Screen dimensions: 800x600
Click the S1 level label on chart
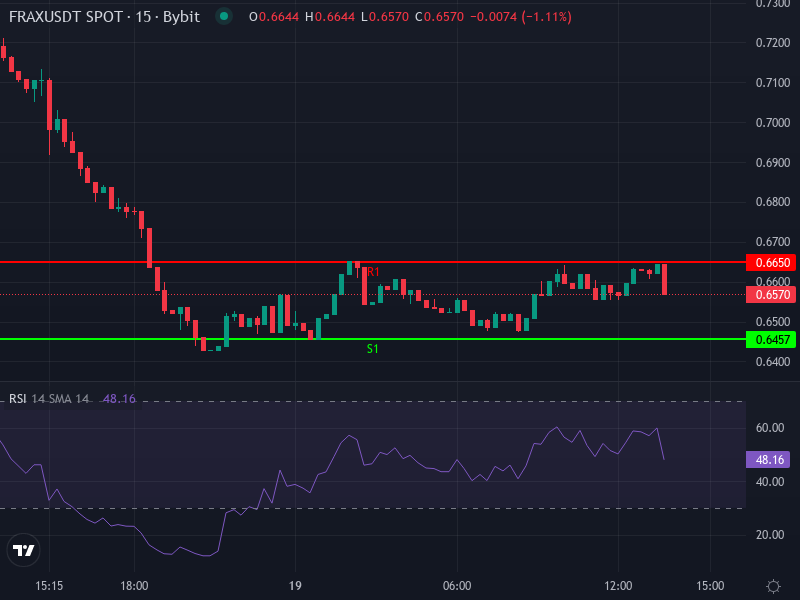coord(373,347)
